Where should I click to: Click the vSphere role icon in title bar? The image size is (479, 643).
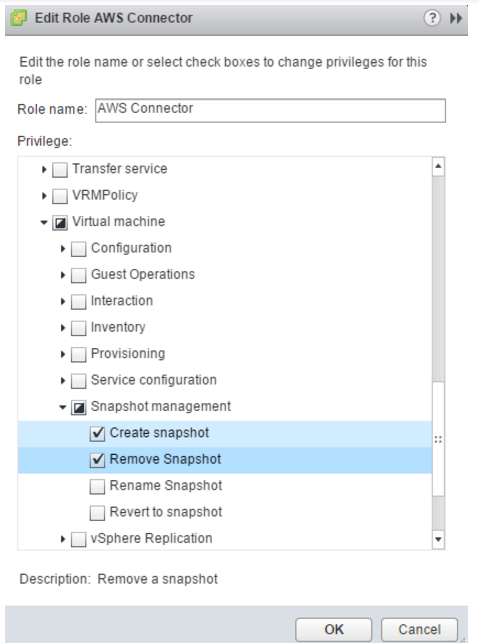point(19,18)
